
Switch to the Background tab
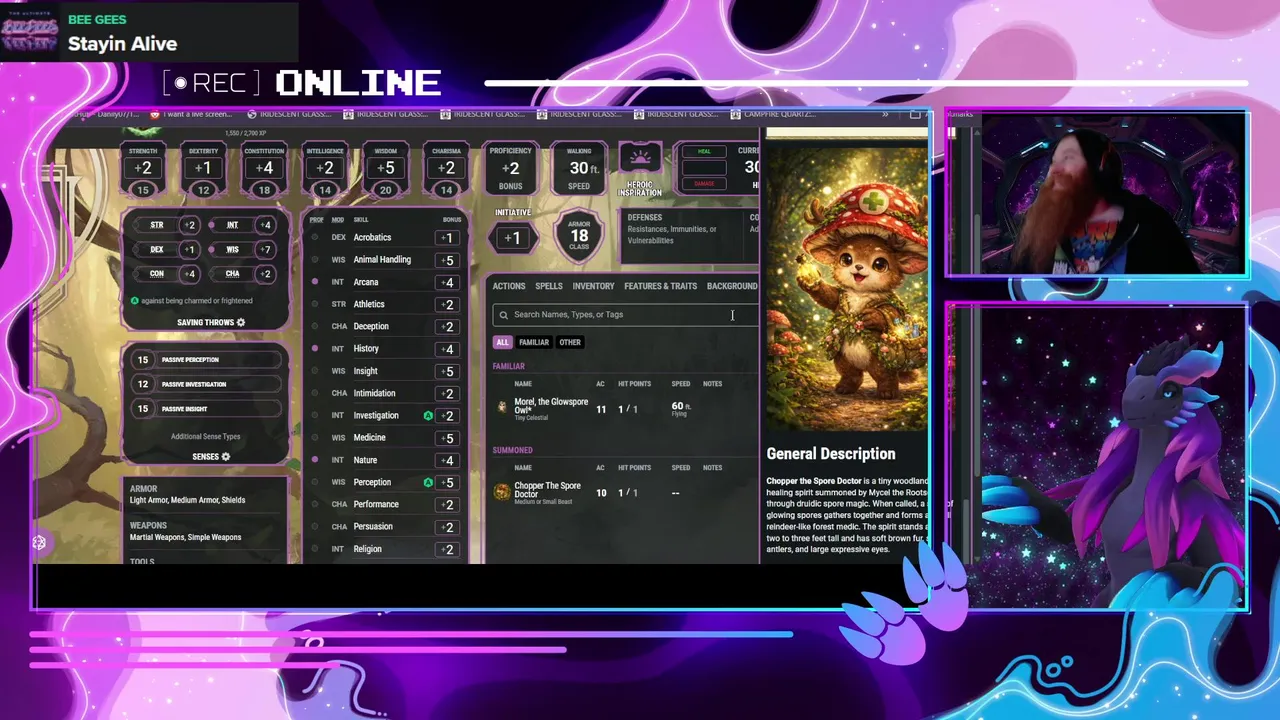coord(732,286)
